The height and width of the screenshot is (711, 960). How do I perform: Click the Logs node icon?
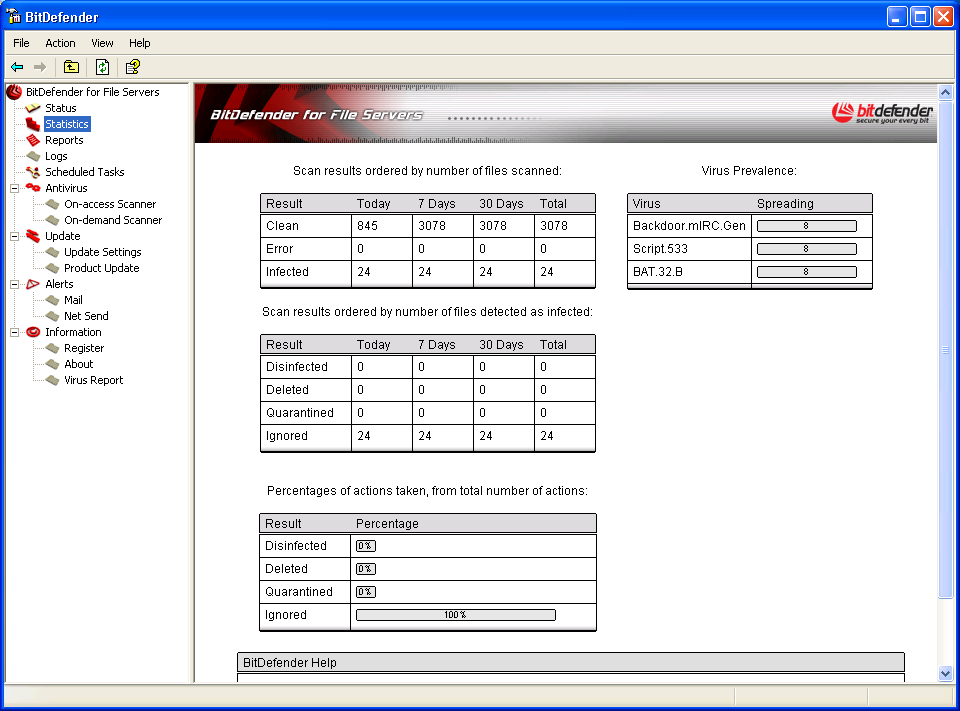coord(33,156)
